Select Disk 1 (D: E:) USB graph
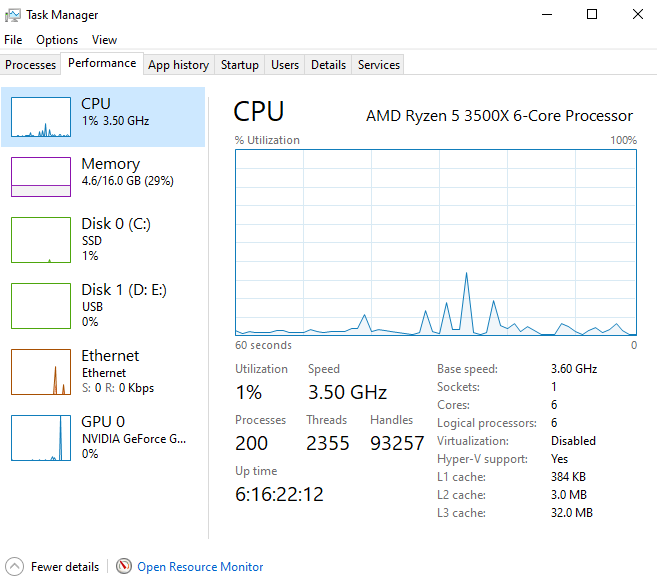Viewport: 657px width, 588px height. [41, 306]
